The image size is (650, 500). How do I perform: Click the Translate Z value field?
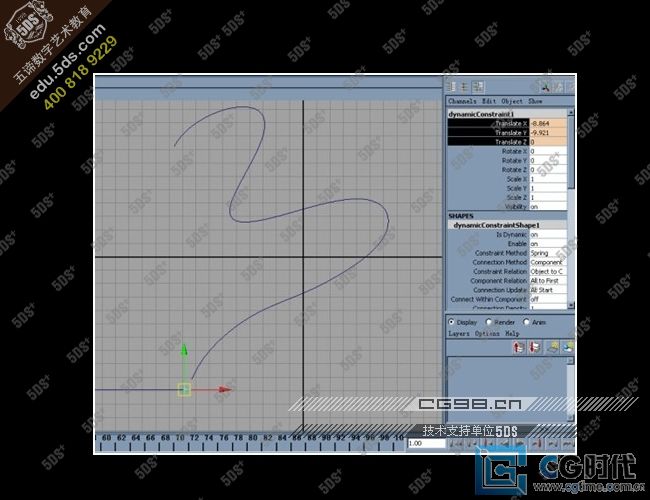coord(548,142)
